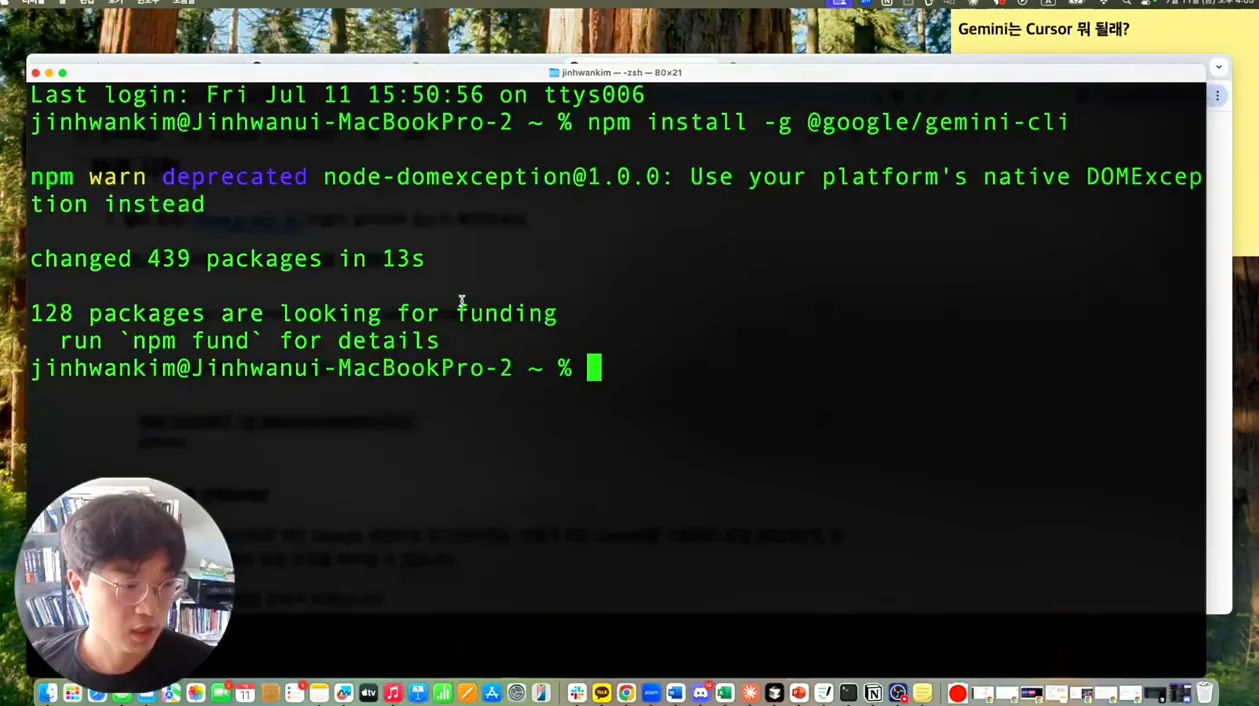Open Pages in the Dock
This screenshot has width=1259, height=706.
(x=467, y=693)
